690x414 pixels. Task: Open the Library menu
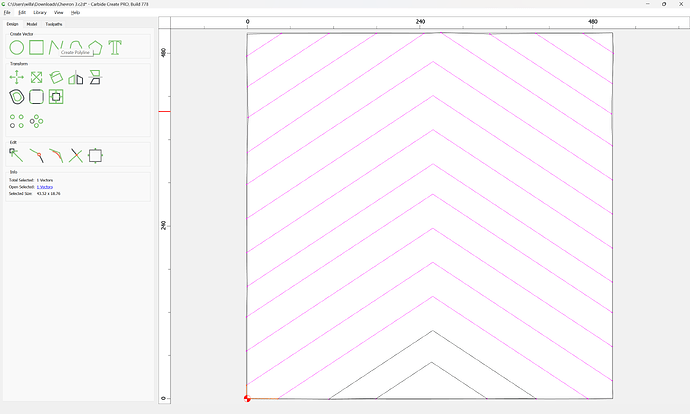(x=40, y=13)
